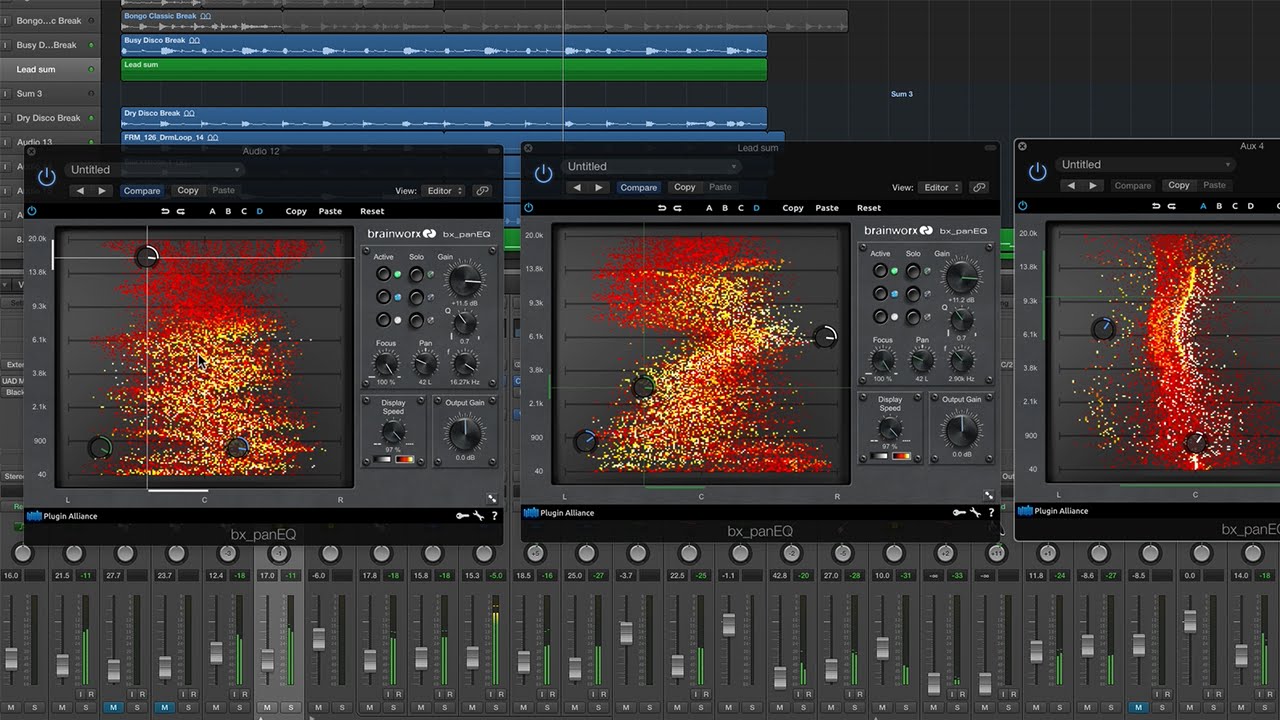
Task: Select settings slot D in the Aux 4 plugin
Action: click(x=1250, y=206)
